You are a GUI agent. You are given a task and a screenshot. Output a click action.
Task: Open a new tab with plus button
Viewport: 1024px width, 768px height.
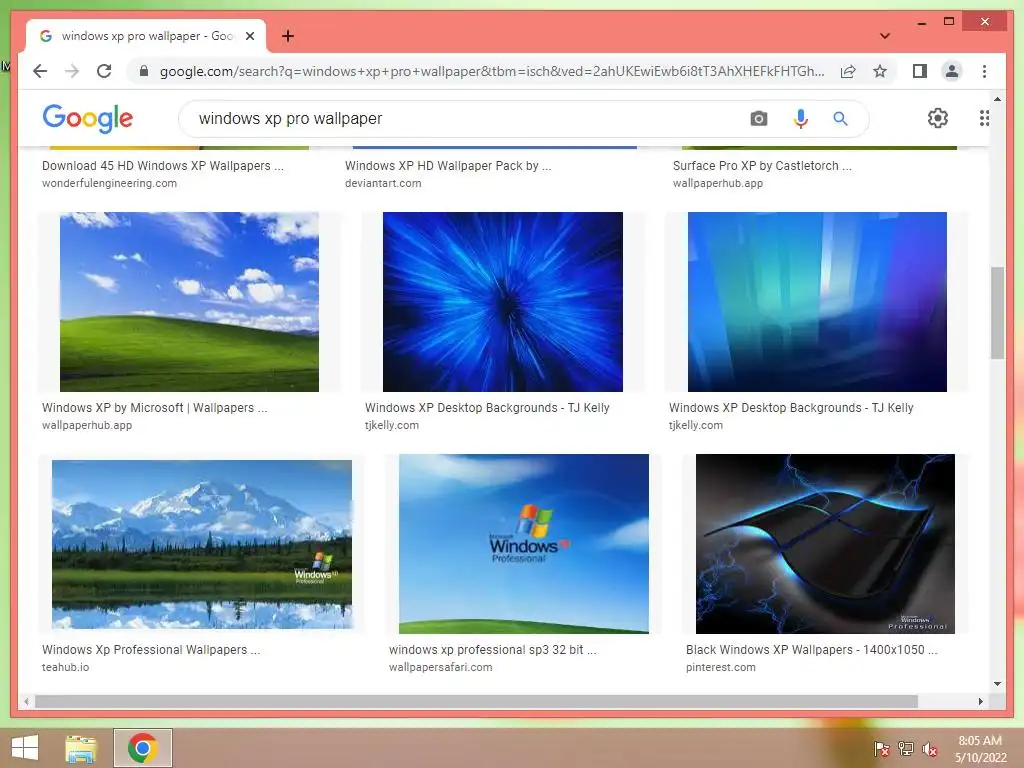[x=288, y=36]
